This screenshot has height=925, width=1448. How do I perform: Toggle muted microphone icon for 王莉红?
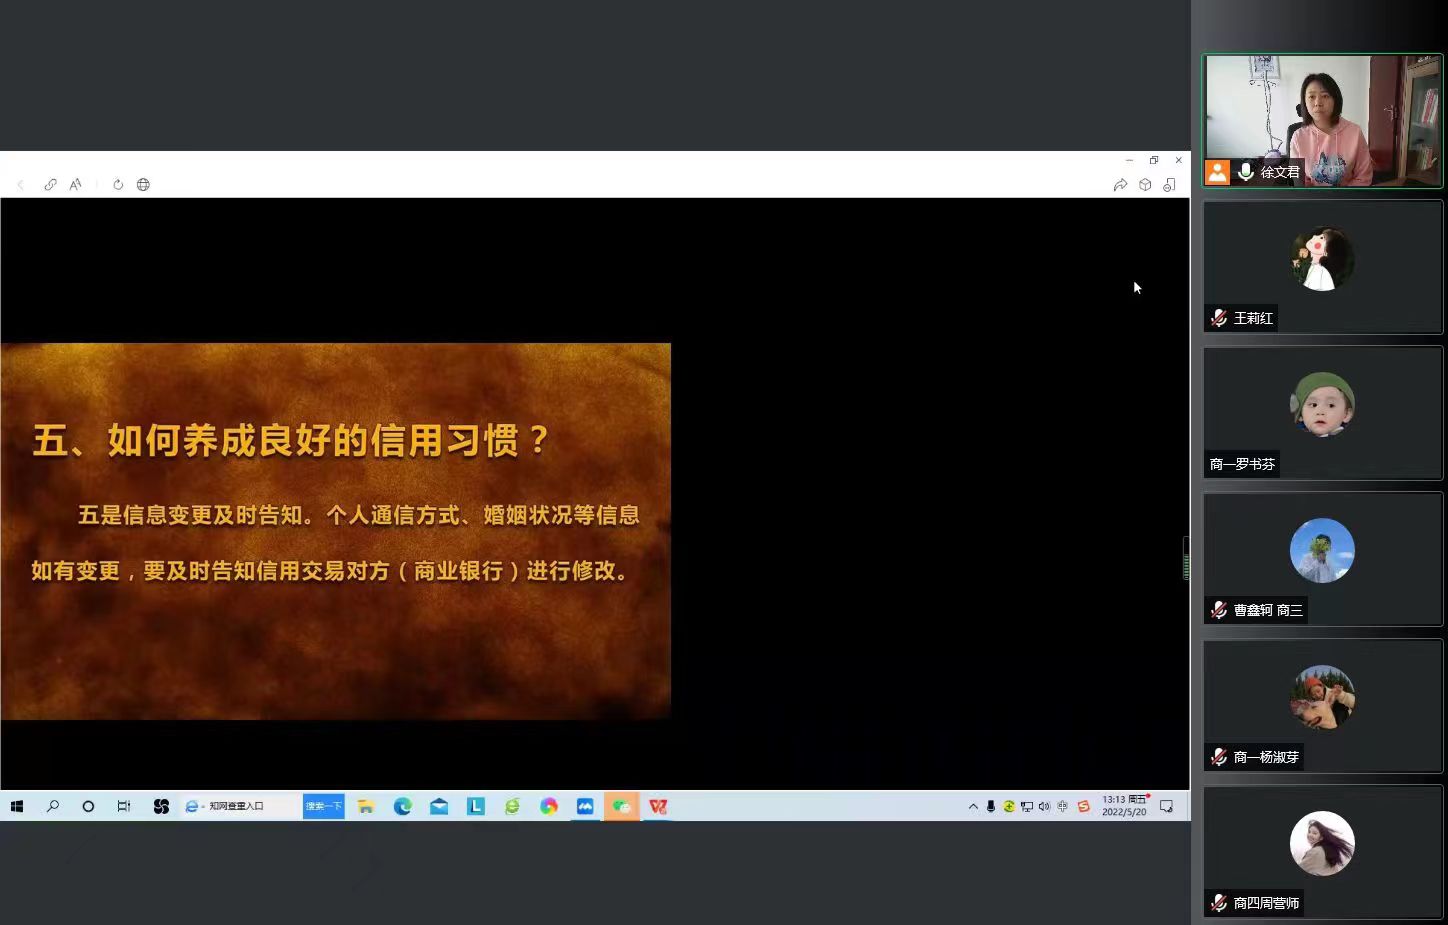[1219, 318]
